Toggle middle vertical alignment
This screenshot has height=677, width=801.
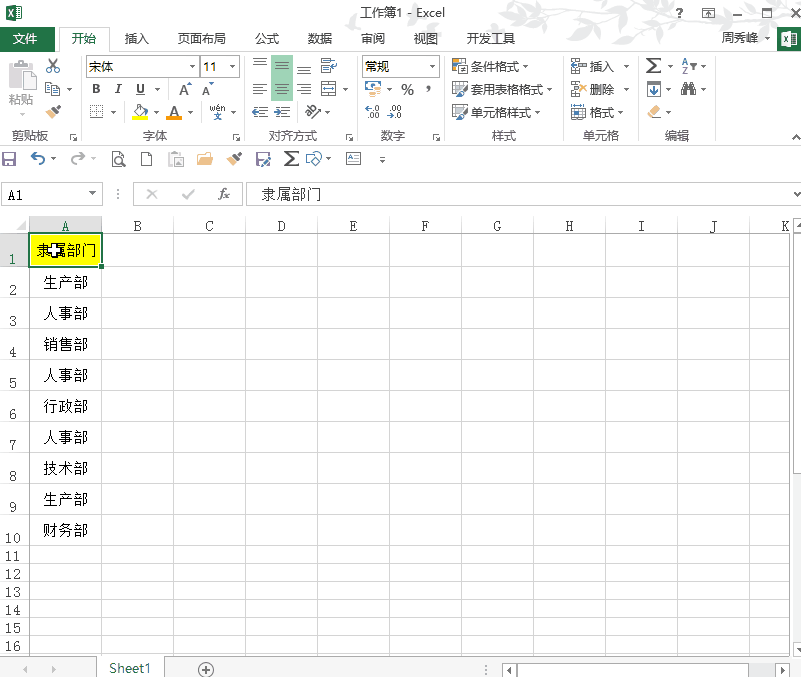click(x=282, y=65)
